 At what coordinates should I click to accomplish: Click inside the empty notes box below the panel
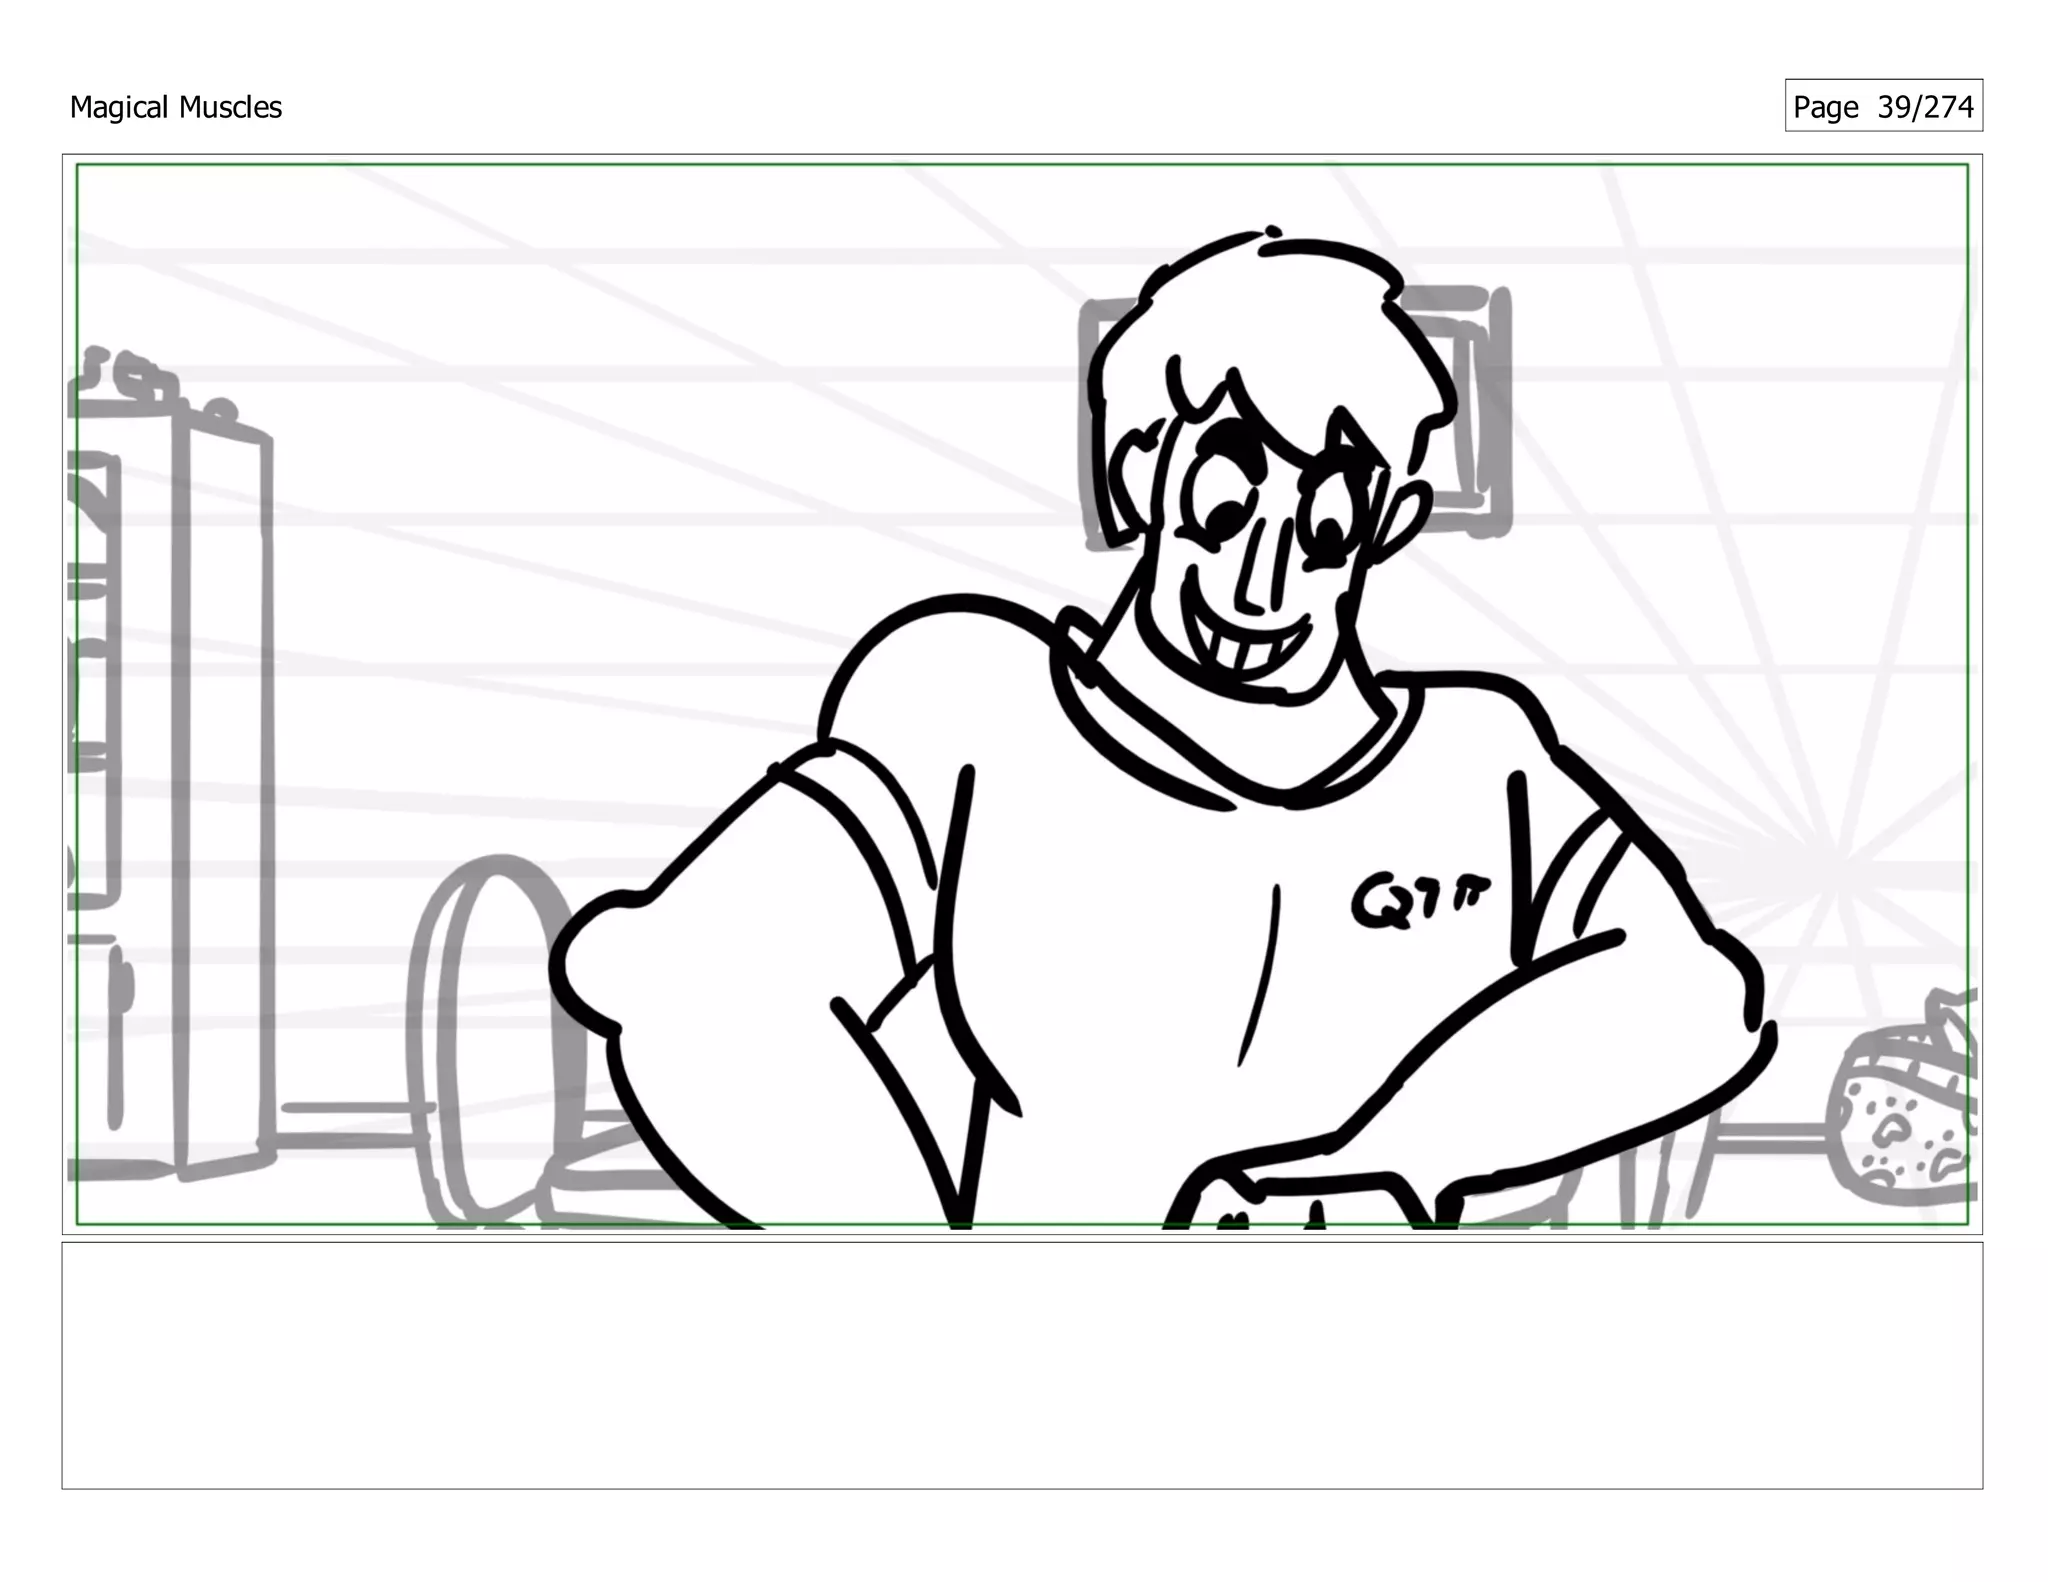[x=1021, y=1364]
